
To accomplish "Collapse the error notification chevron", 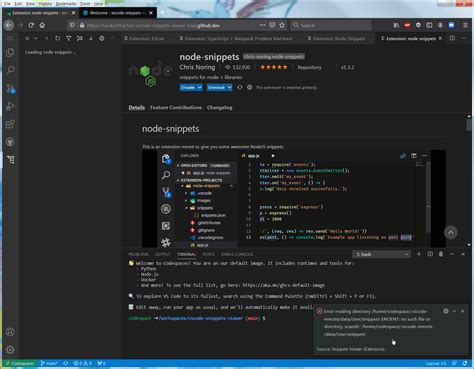I will tap(454, 311).
